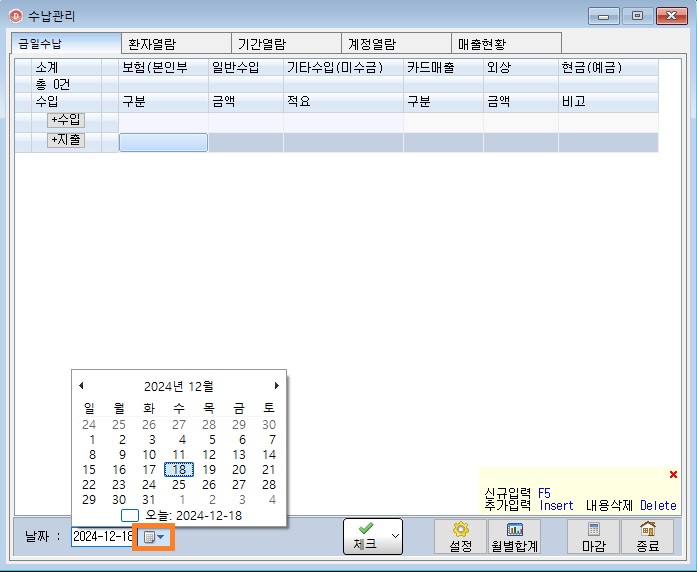Click the 현금(예금) column header
This screenshot has height=572, width=697.
[608, 68]
